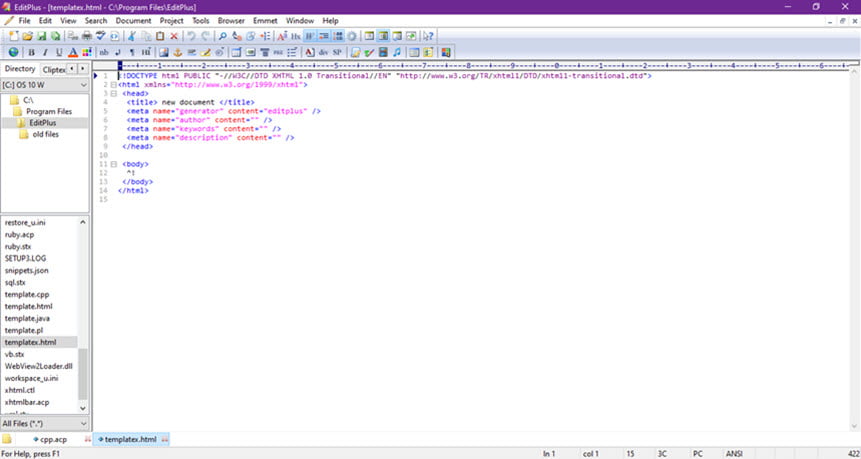Image resolution: width=861 pixels, height=459 pixels.
Task: Select the templatex.html document tab
Action: tap(130, 439)
